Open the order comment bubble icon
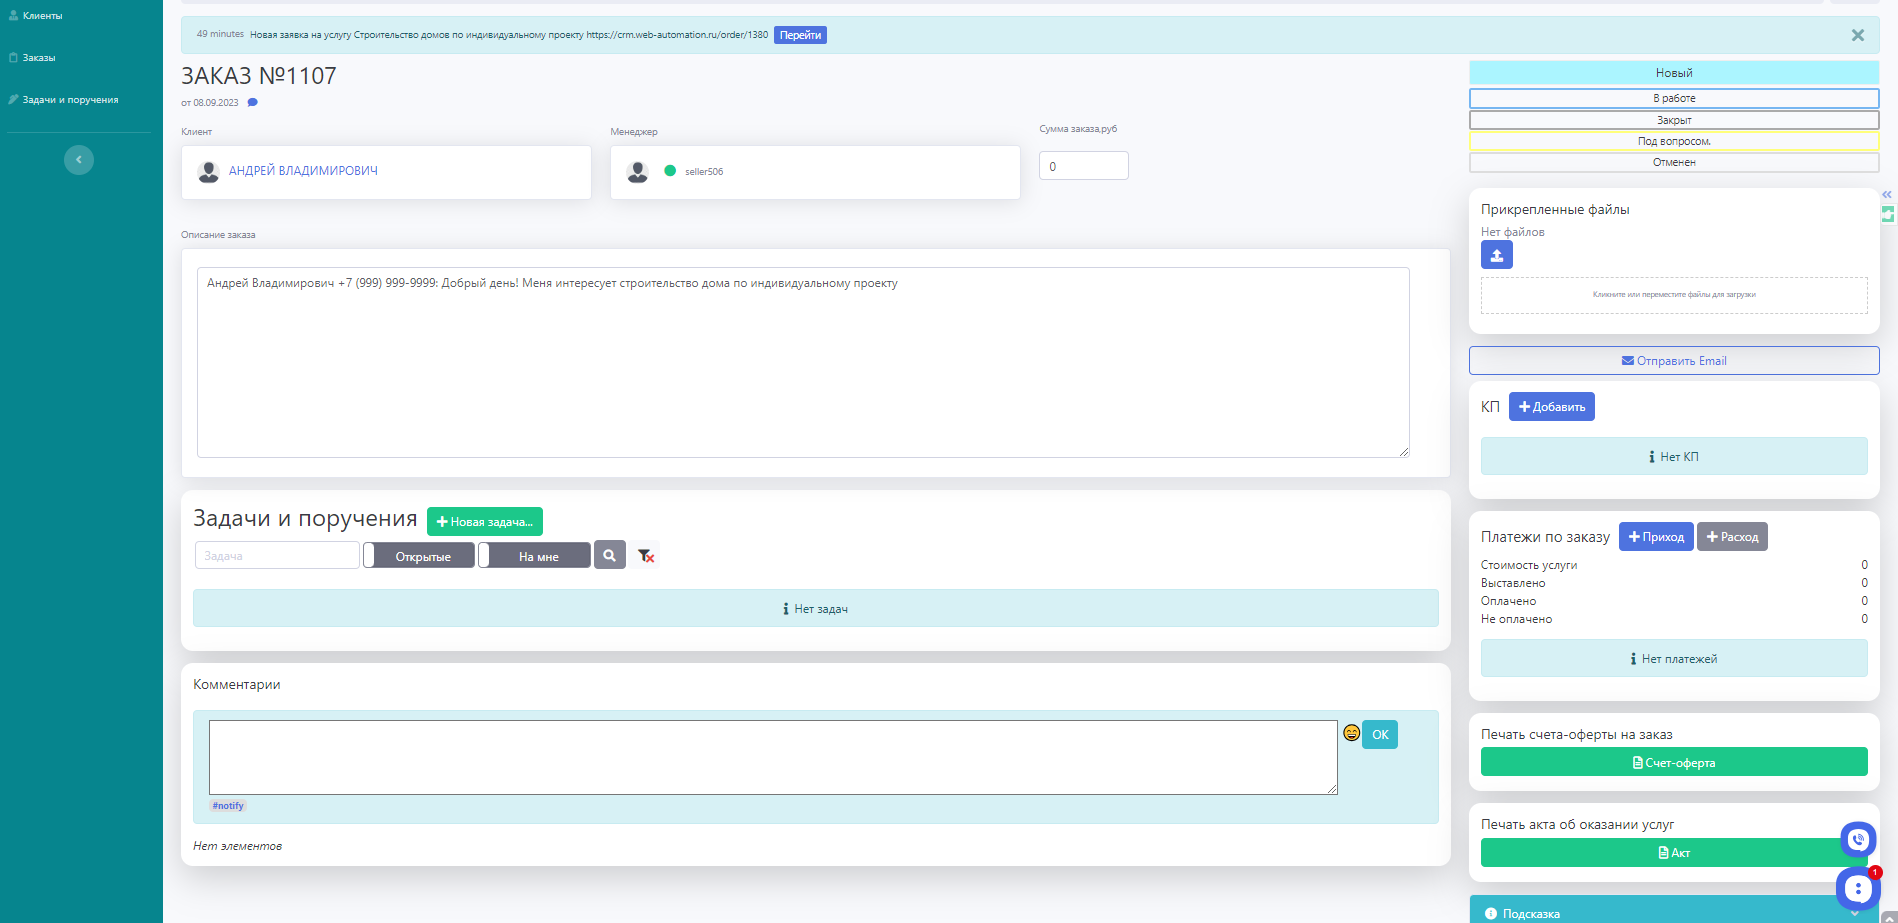Viewport: 1898px width, 923px height. point(253,103)
